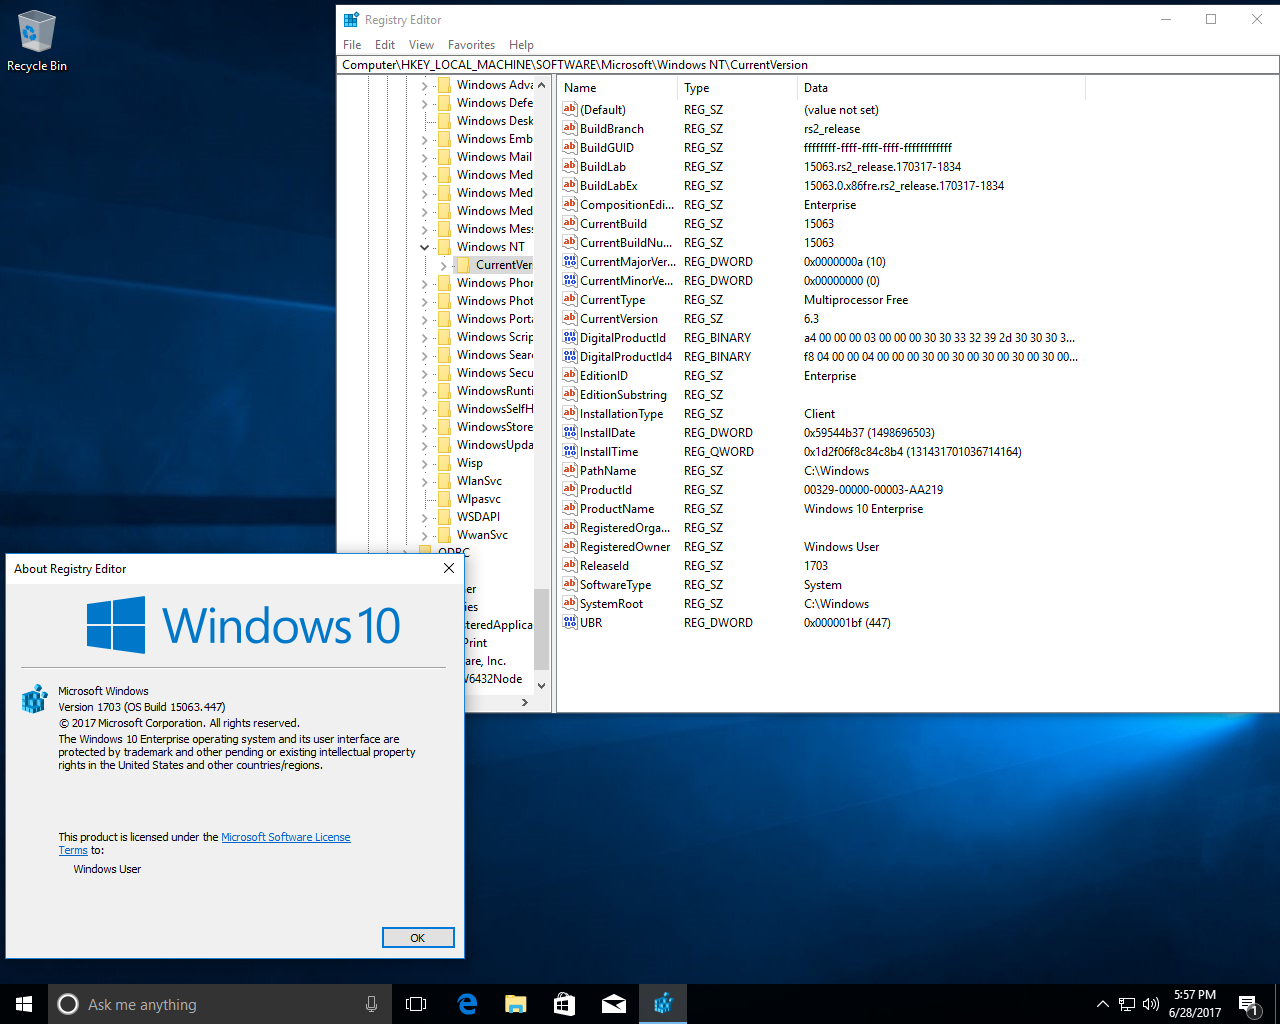Click the UBR DWORD value icon
1280x1024 pixels.
pyautogui.click(x=570, y=622)
